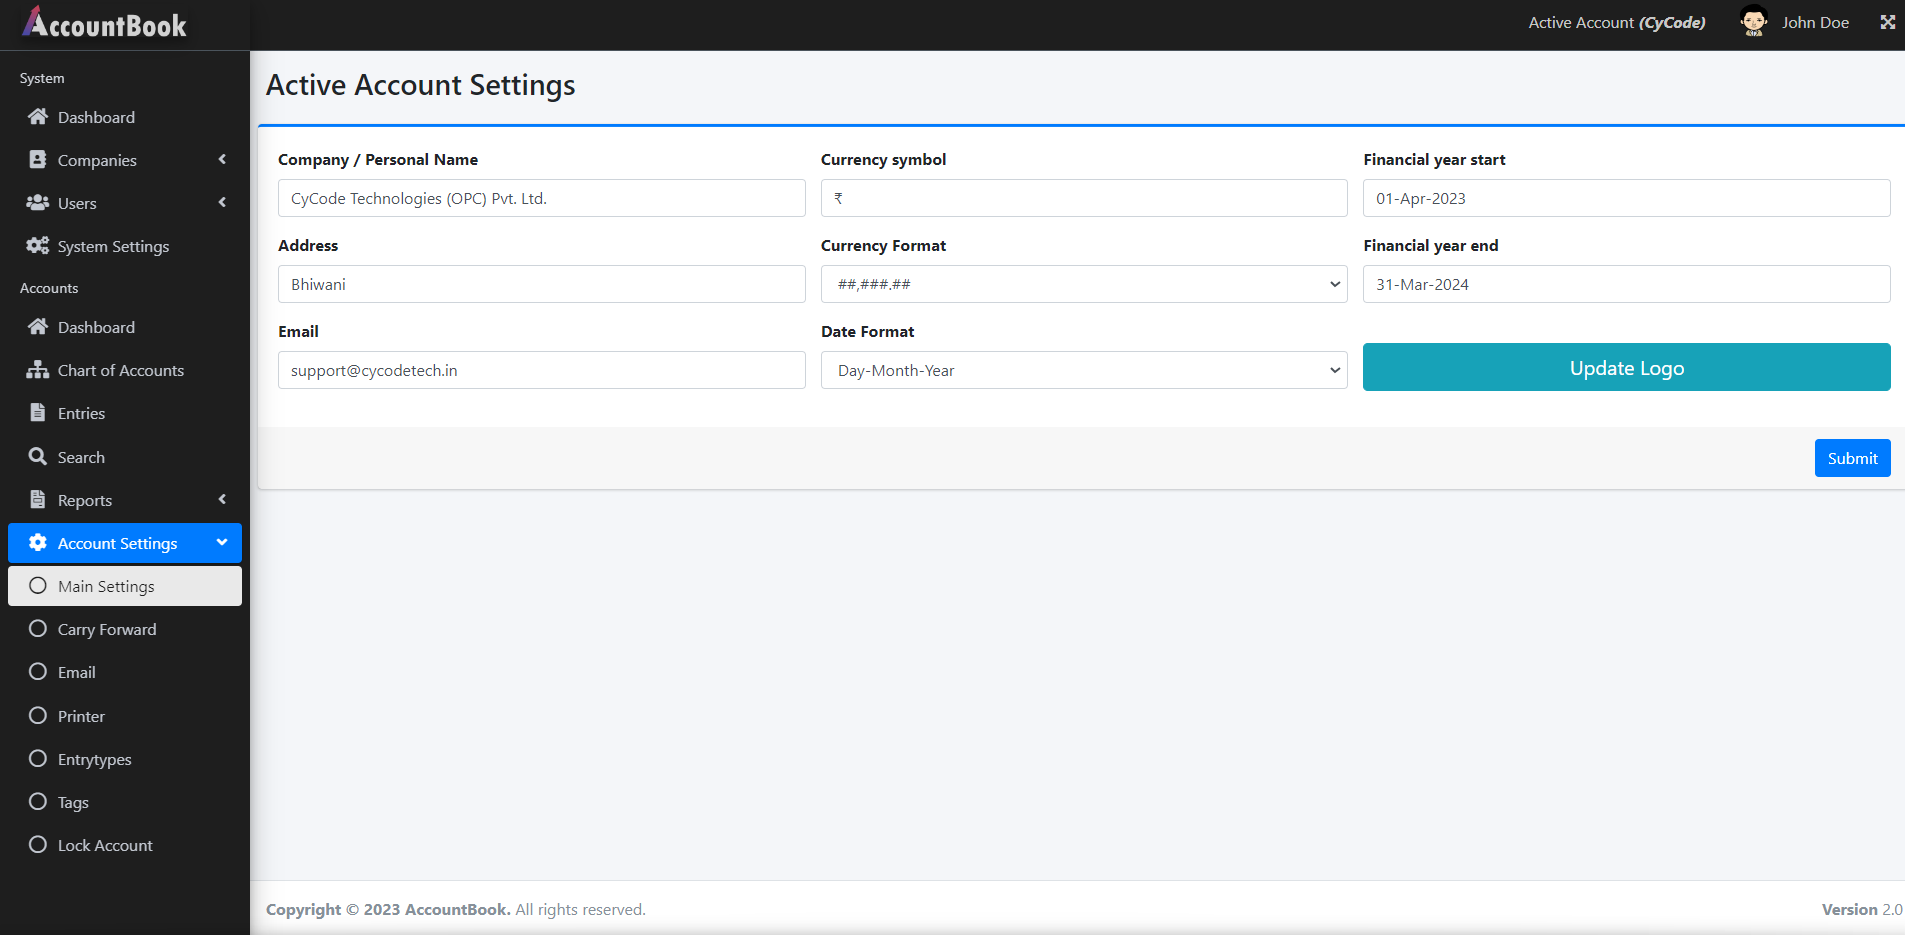Click the AccountBook logo

[x=105, y=24]
